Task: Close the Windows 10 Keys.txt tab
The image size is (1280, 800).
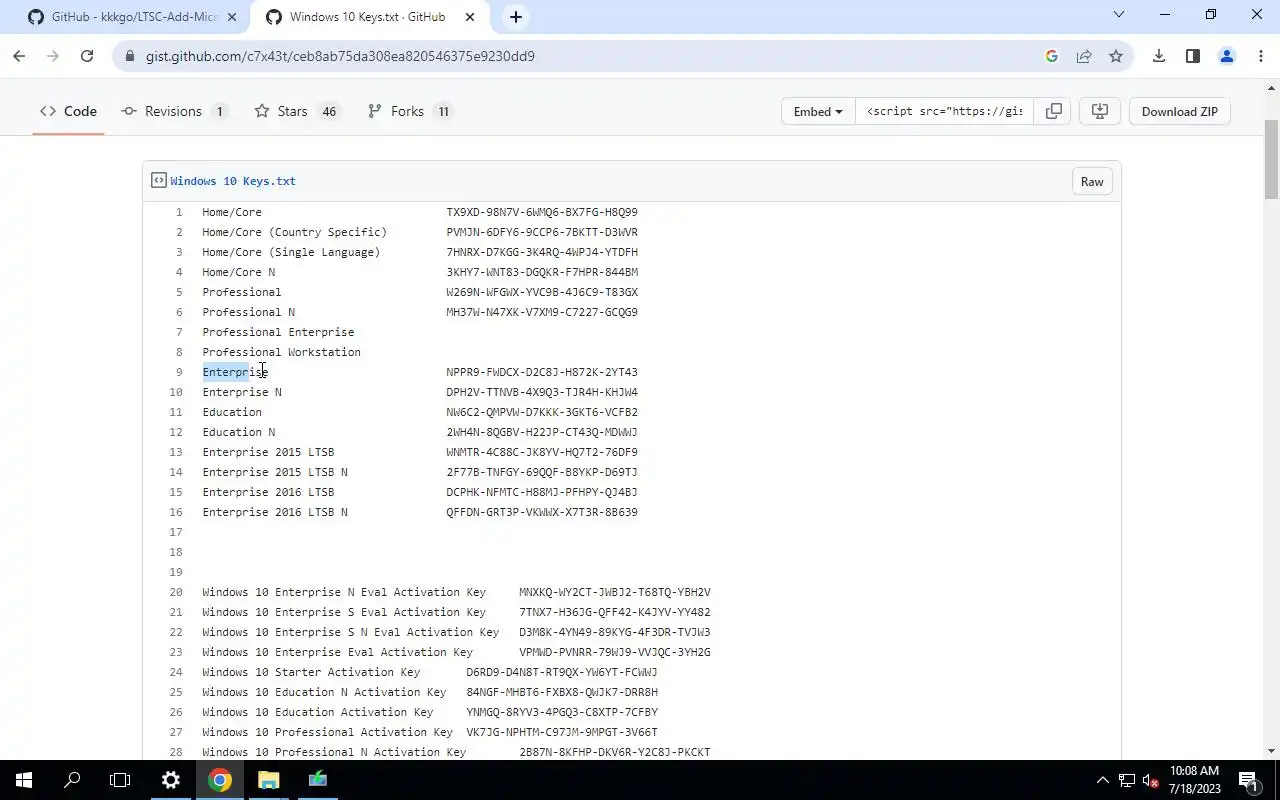Action: (x=470, y=17)
